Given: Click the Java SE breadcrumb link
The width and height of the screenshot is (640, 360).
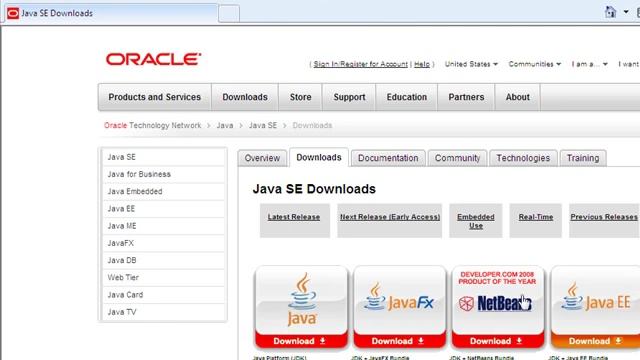Looking at the screenshot, I should pos(263,125).
